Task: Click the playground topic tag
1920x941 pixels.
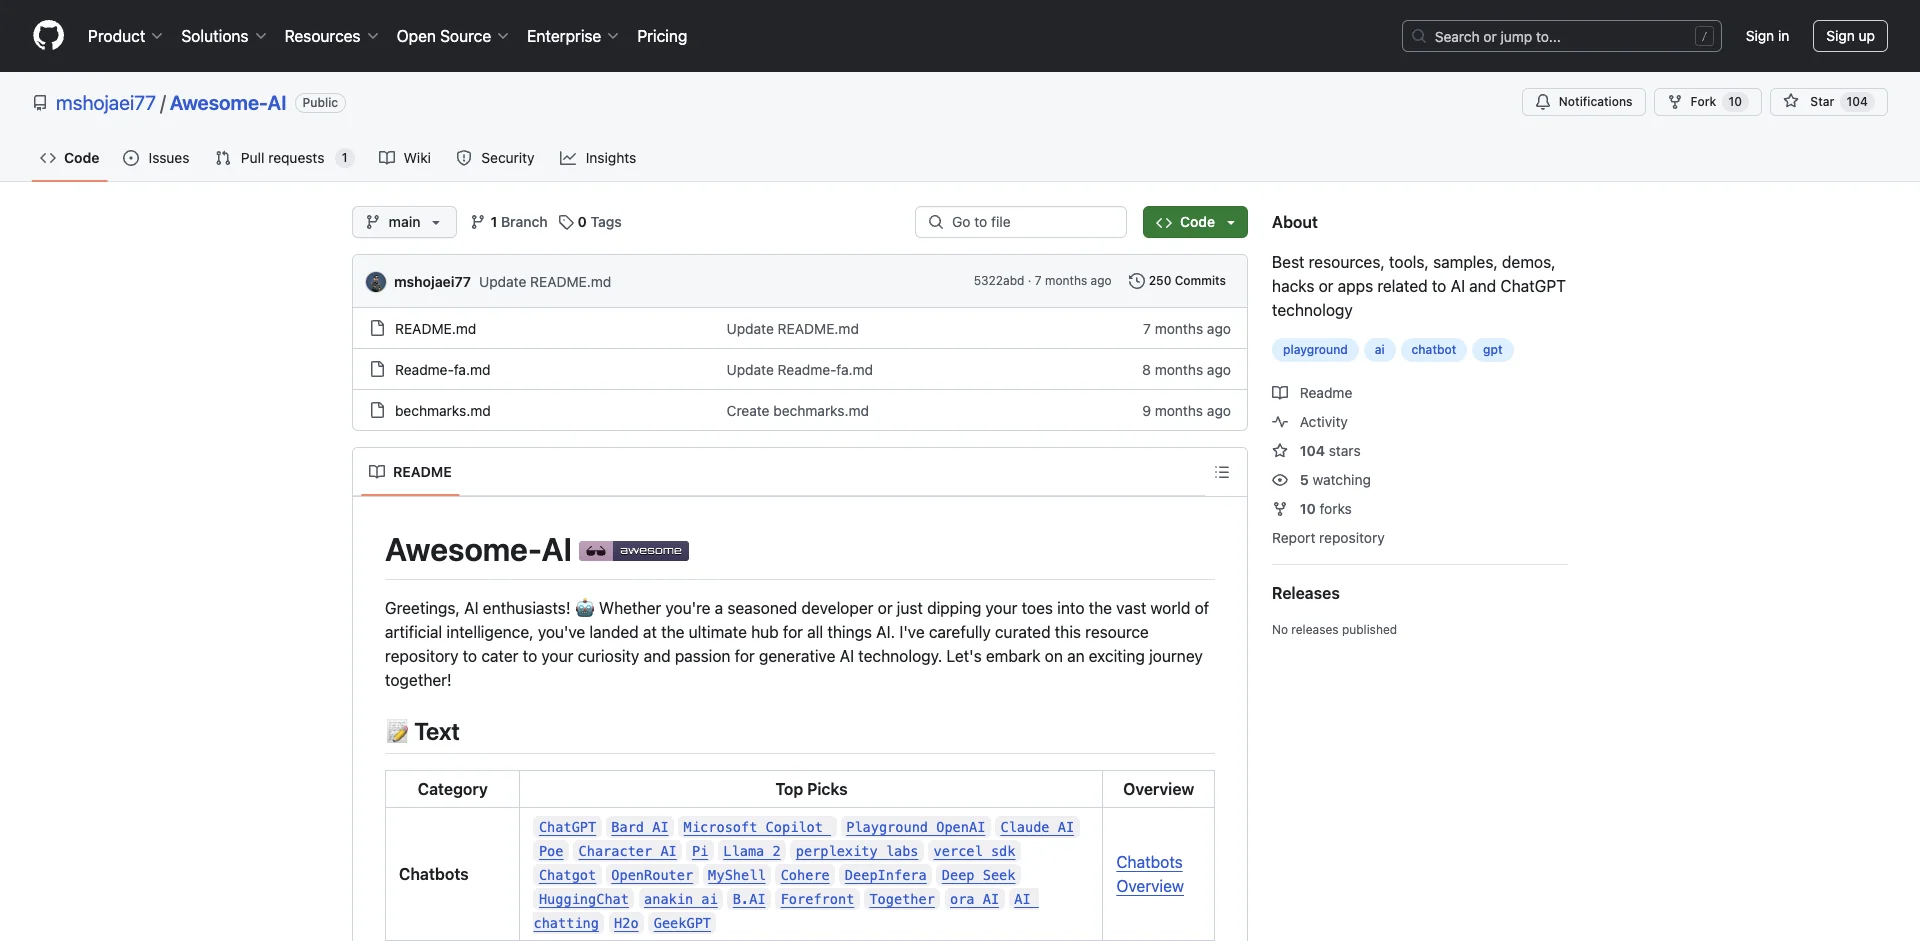Action: tap(1315, 350)
